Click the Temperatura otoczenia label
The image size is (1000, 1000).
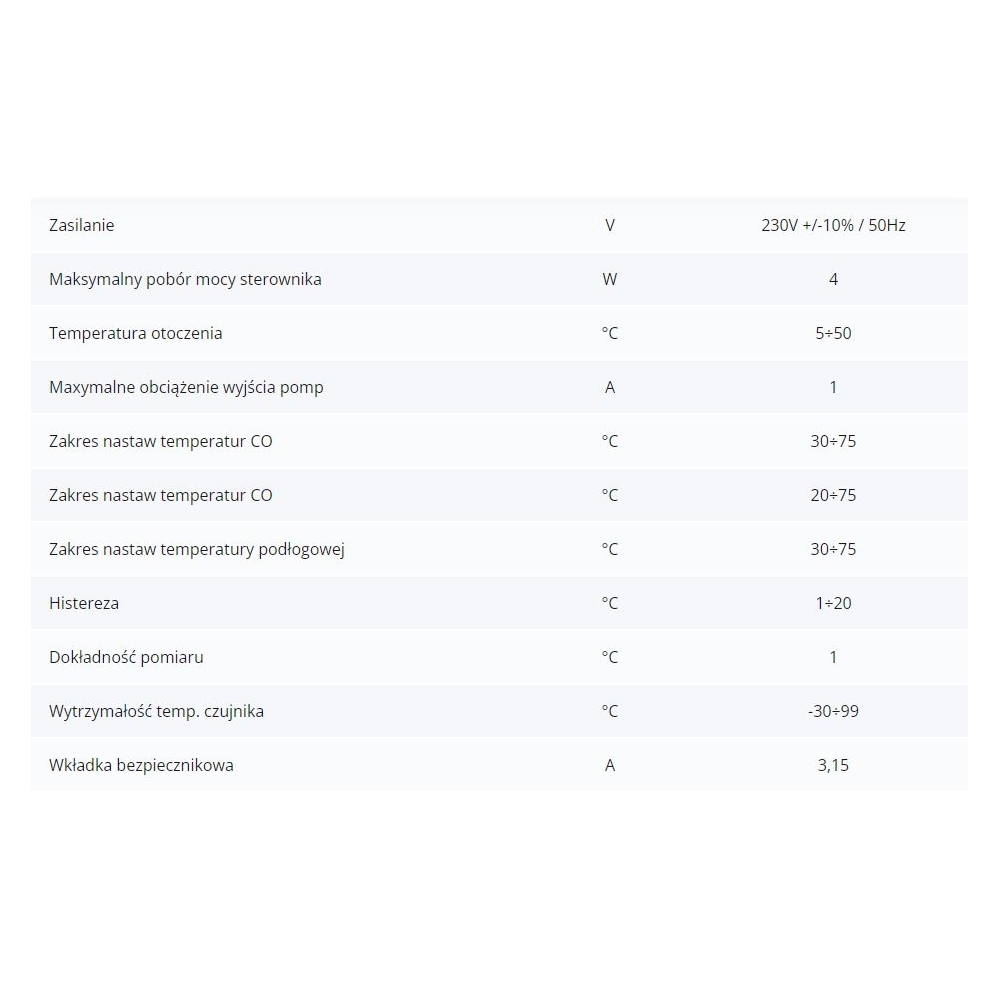136,333
